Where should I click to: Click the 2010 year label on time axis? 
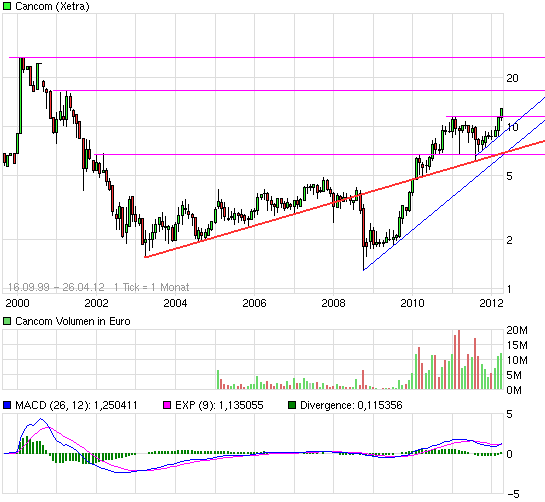click(x=412, y=303)
